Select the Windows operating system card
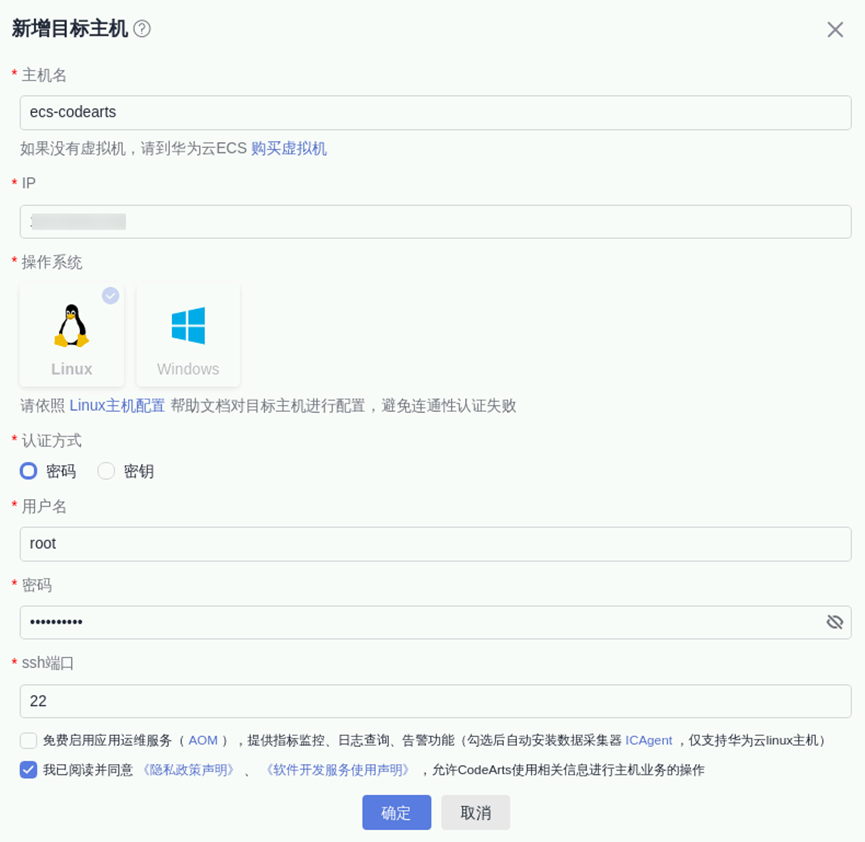Image resolution: width=865 pixels, height=842 pixels. click(188, 334)
